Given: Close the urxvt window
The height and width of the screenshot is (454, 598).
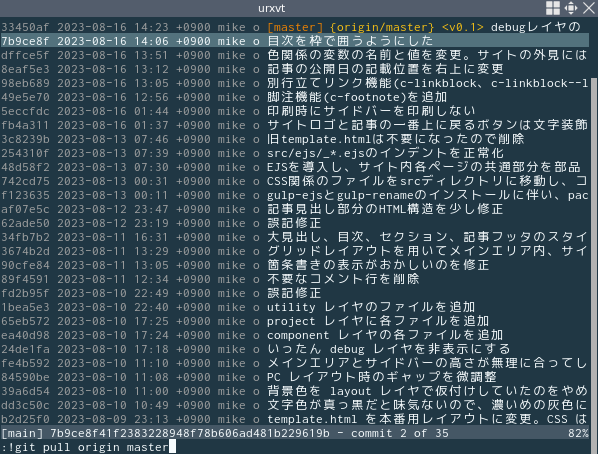Looking at the screenshot, I should [x=588, y=8].
